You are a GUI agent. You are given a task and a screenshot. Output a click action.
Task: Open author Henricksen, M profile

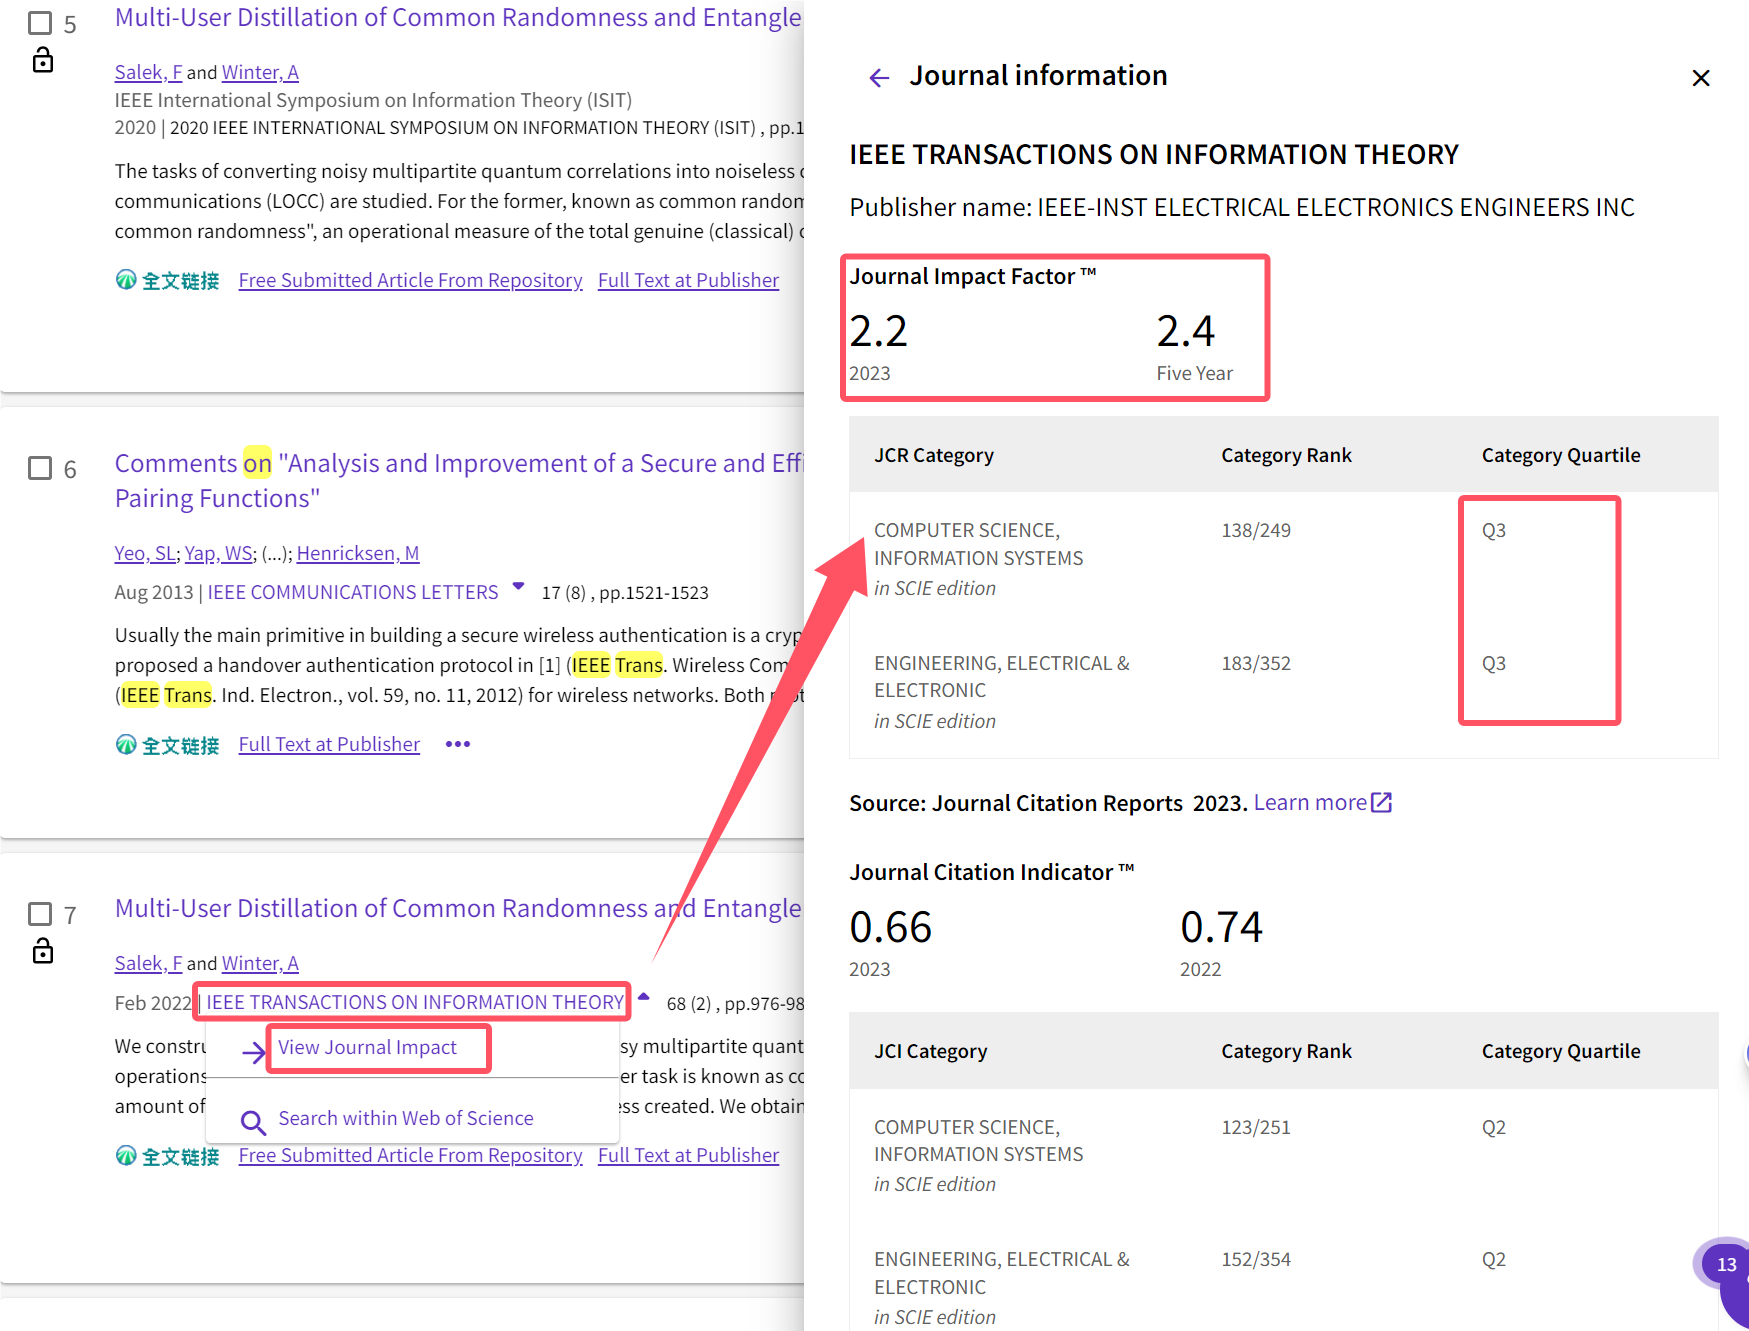click(x=358, y=553)
